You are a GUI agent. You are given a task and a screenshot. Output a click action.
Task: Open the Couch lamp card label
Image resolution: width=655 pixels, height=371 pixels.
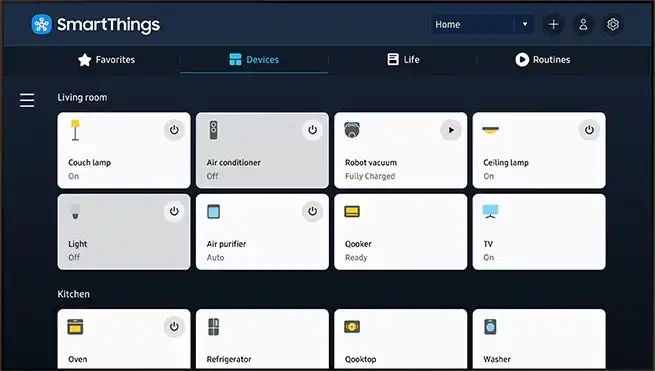click(x=89, y=163)
